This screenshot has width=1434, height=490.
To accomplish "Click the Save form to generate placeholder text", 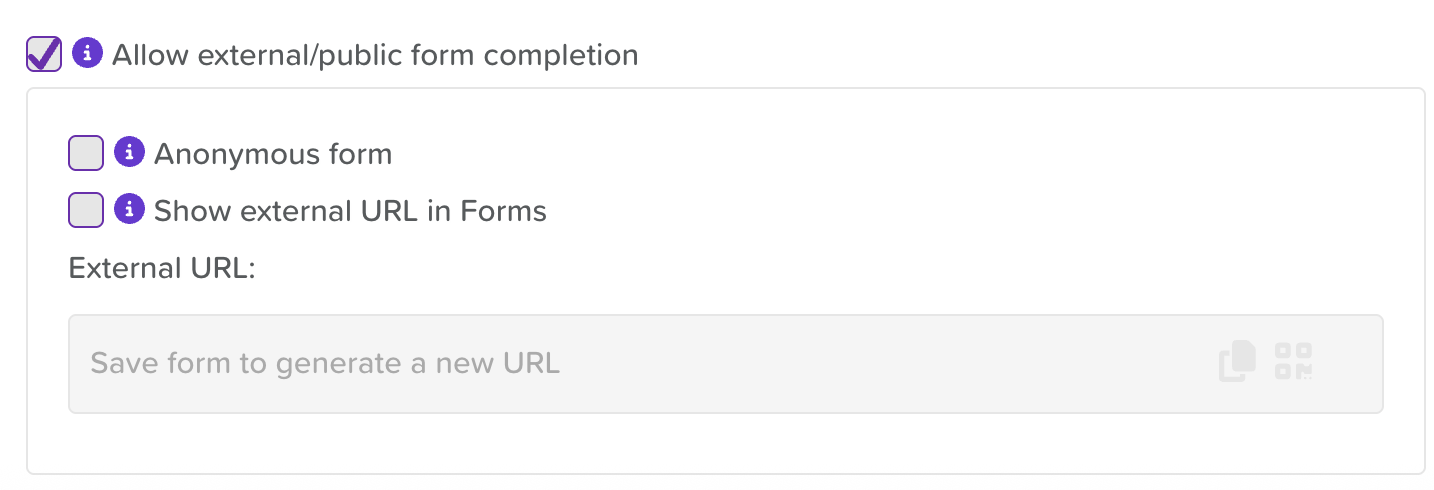I will (325, 363).
